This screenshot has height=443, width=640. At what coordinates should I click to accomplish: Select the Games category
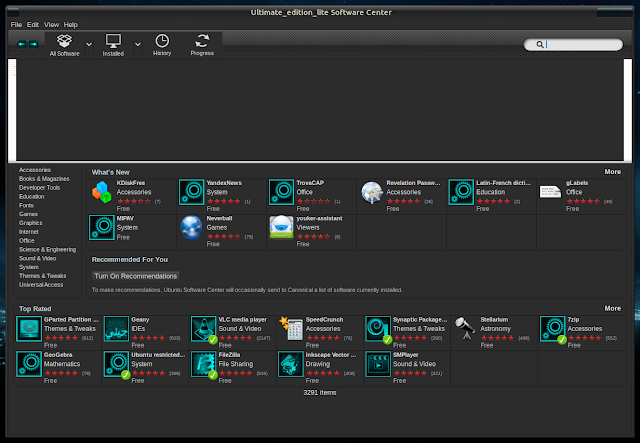click(x=28, y=214)
